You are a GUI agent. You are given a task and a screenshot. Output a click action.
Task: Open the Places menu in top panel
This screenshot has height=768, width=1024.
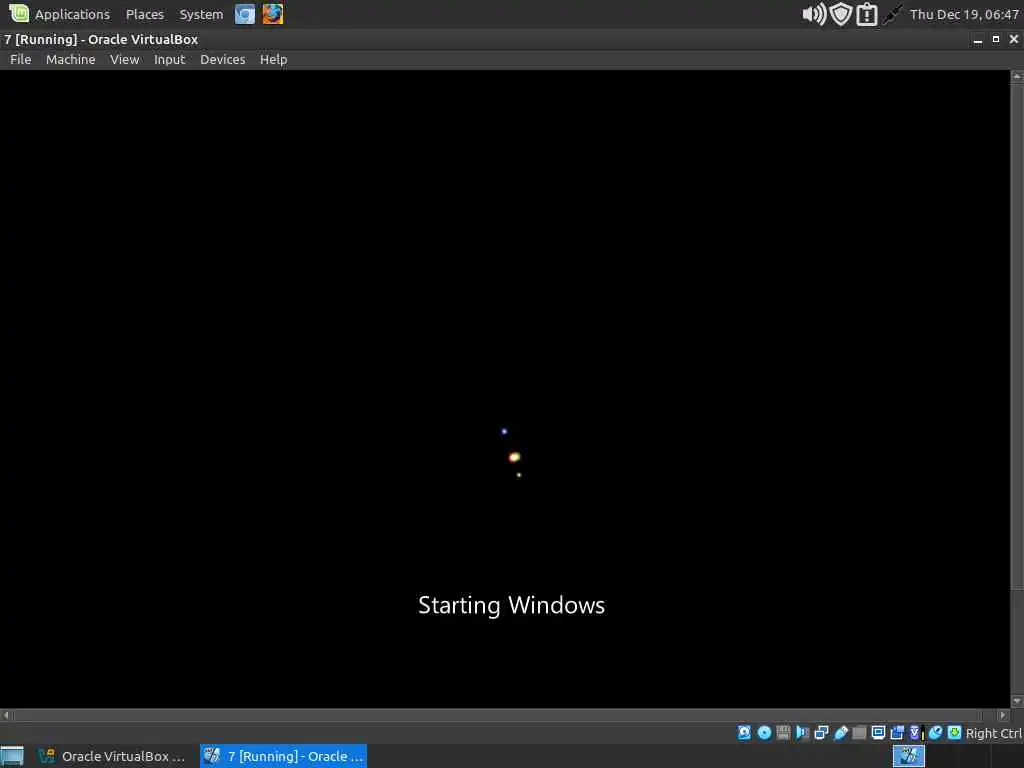pyautogui.click(x=144, y=14)
